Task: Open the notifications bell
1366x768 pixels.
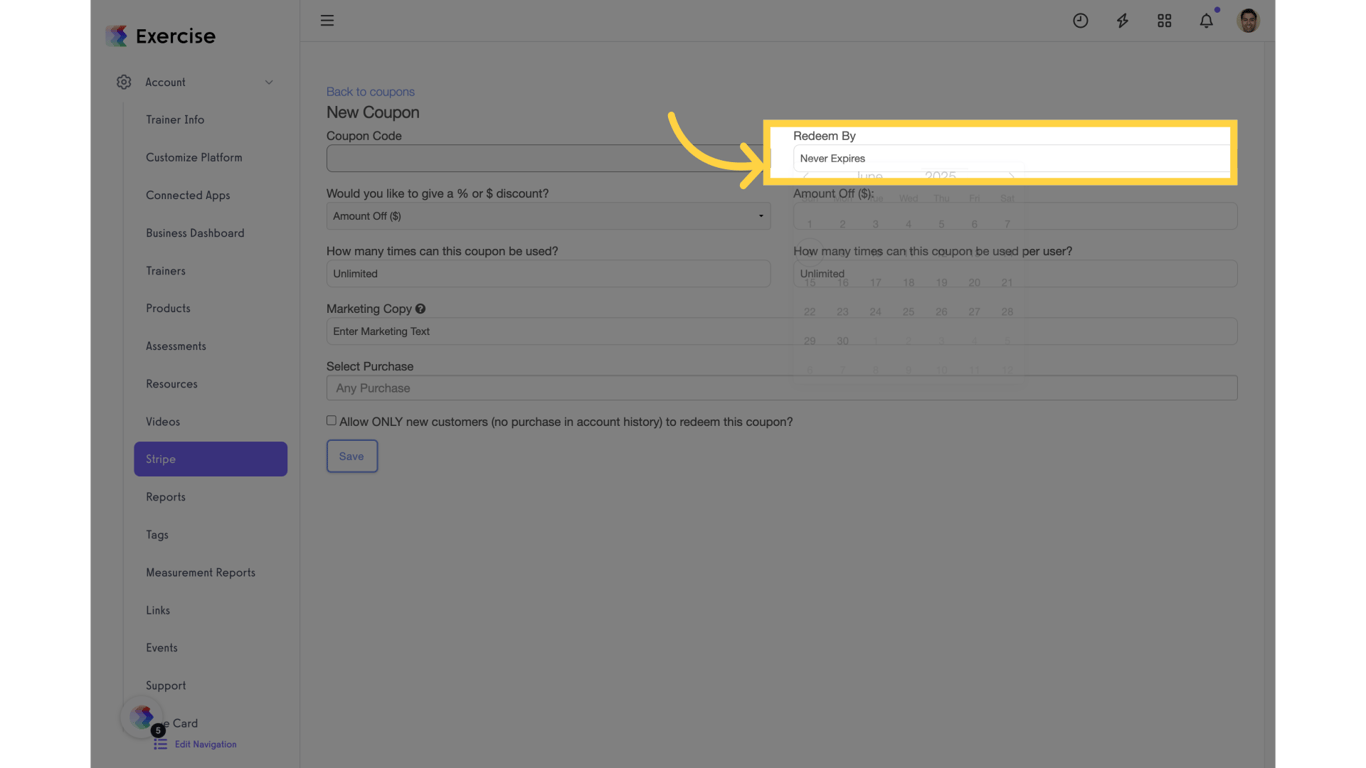Action: pyautogui.click(x=1206, y=20)
